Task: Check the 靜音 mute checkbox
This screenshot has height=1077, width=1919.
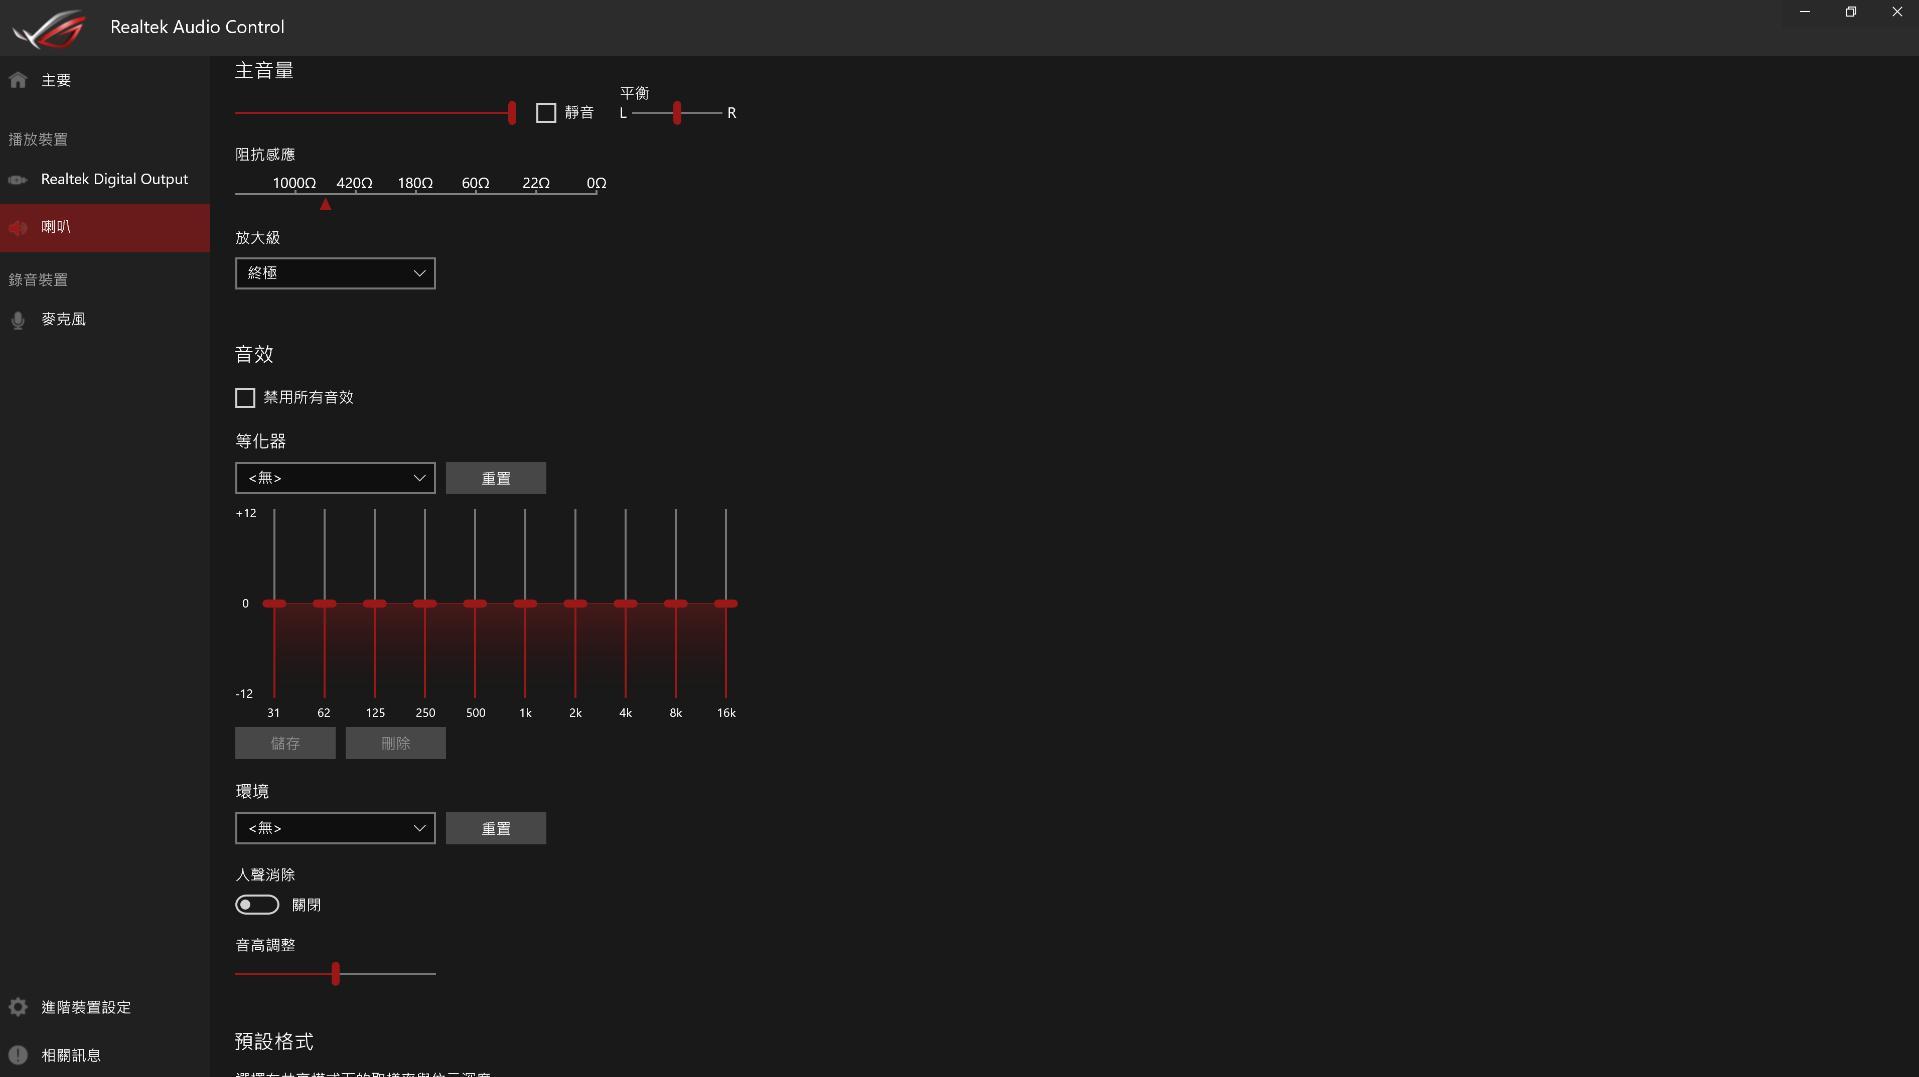Action: [546, 113]
